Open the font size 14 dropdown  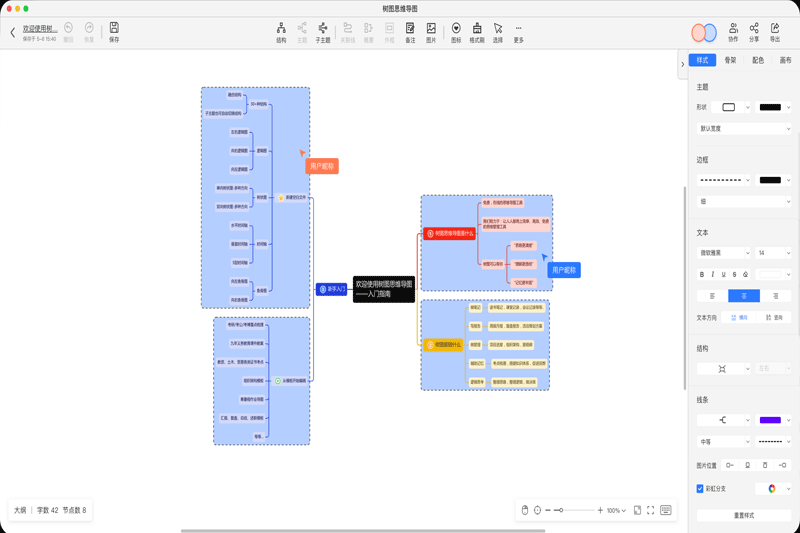(x=773, y=253)
